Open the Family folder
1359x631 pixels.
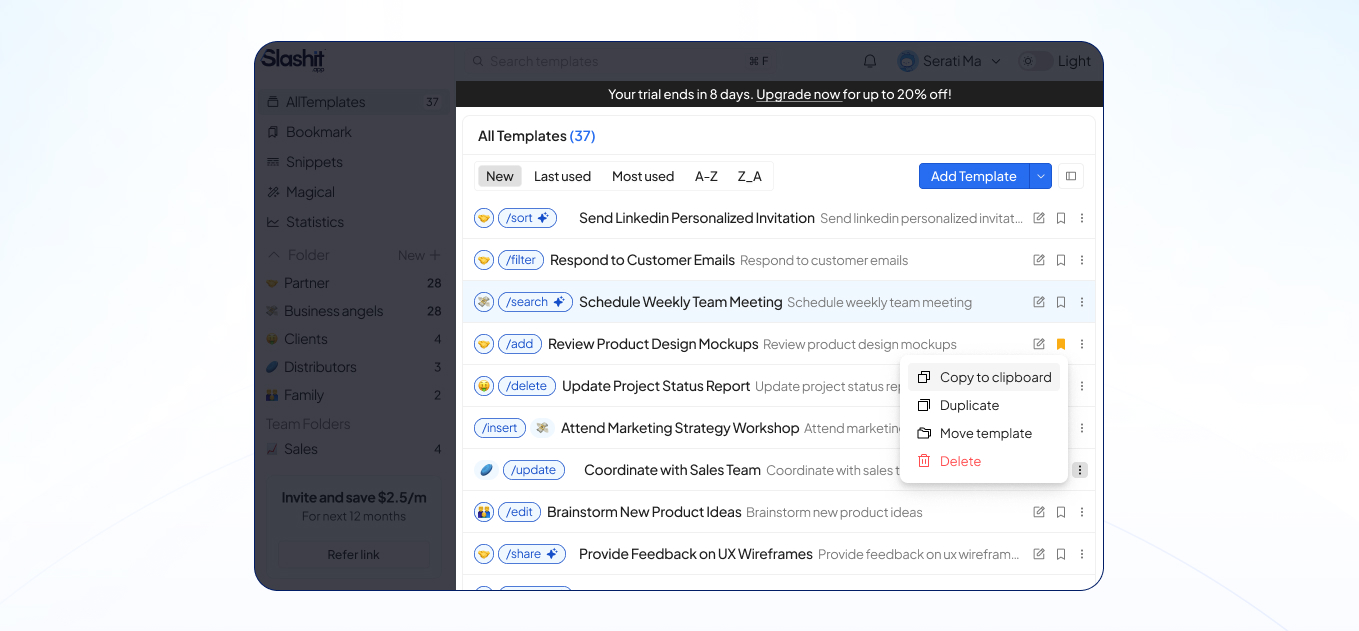click(x=354, y=395)
